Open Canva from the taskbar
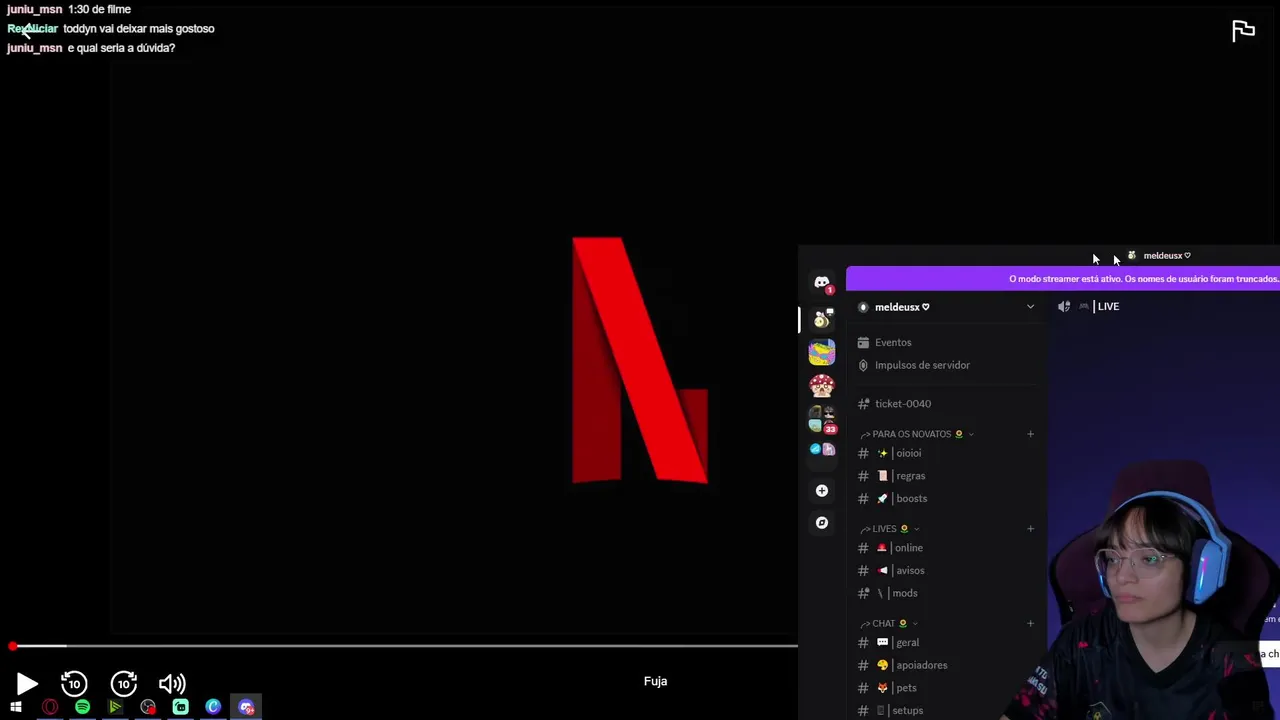The height and width of the screenshot is (720, 1280). (x=213, y=707)
